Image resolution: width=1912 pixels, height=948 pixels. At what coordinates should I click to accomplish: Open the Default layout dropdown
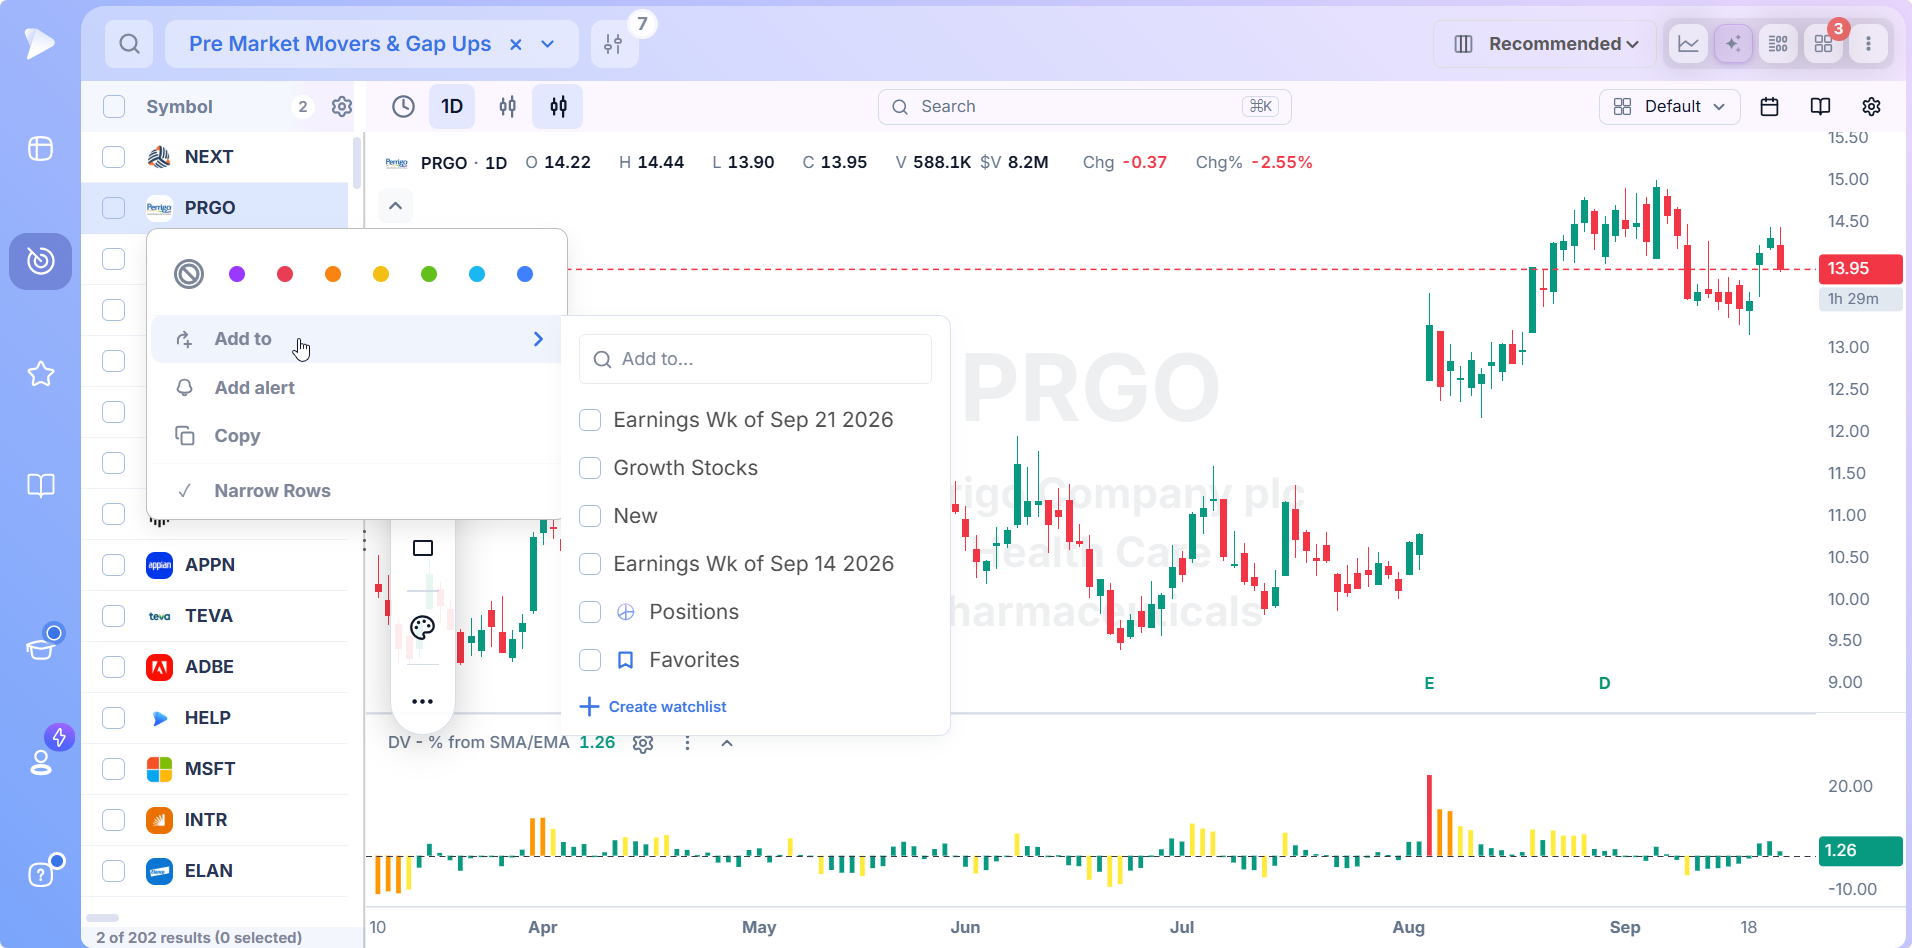1670,107
